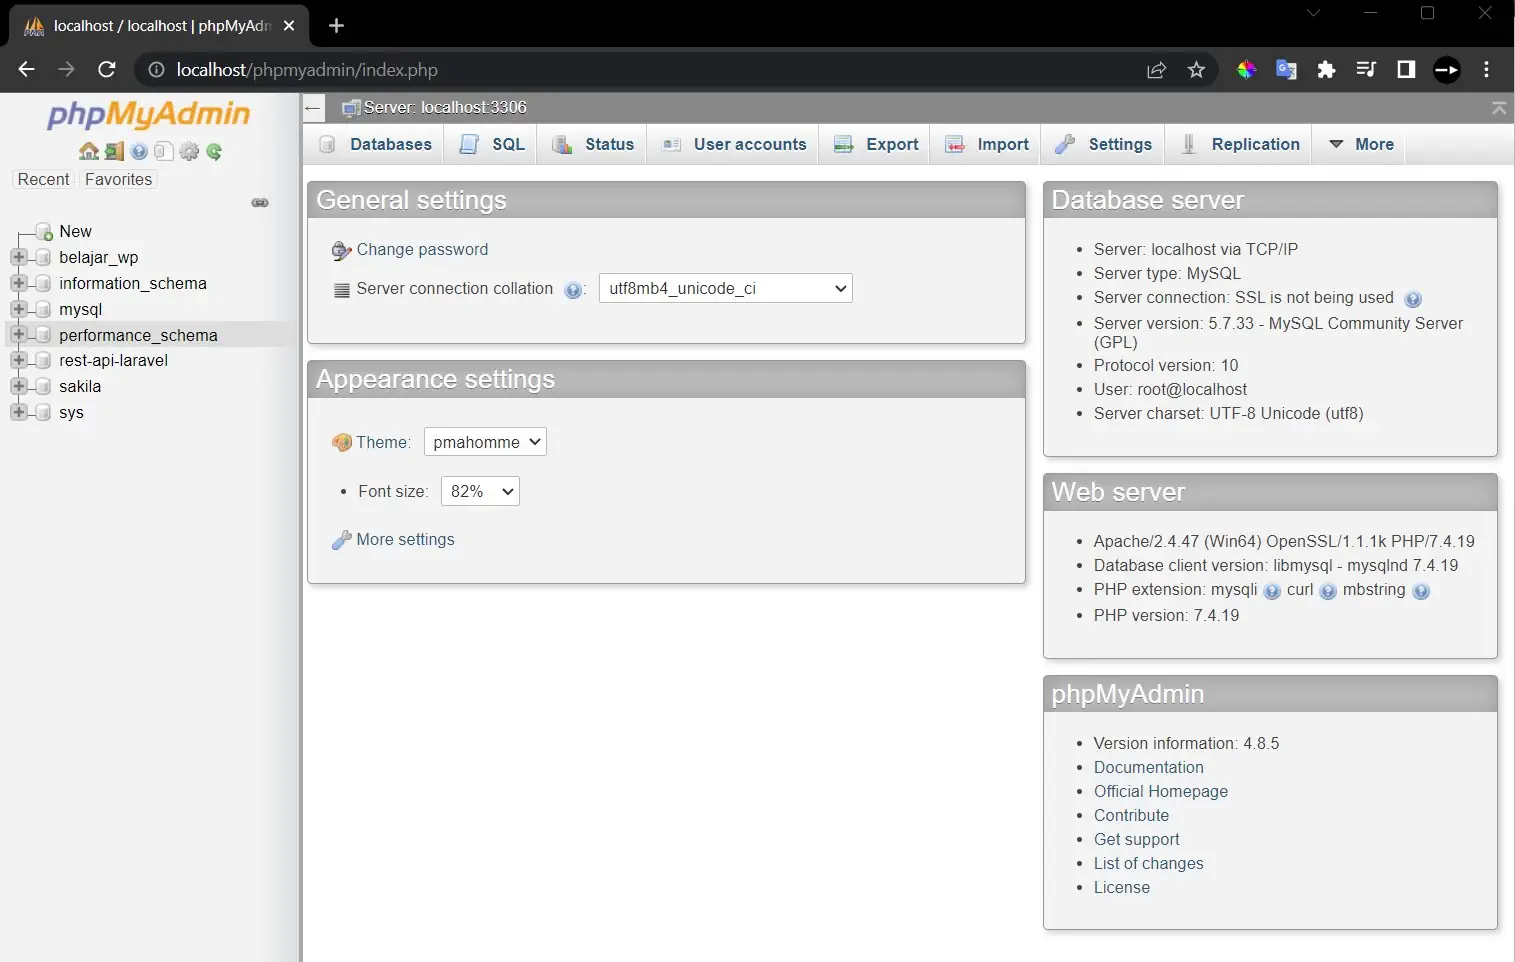Click the Server: localhost:3306 breadcrumb

444,107
